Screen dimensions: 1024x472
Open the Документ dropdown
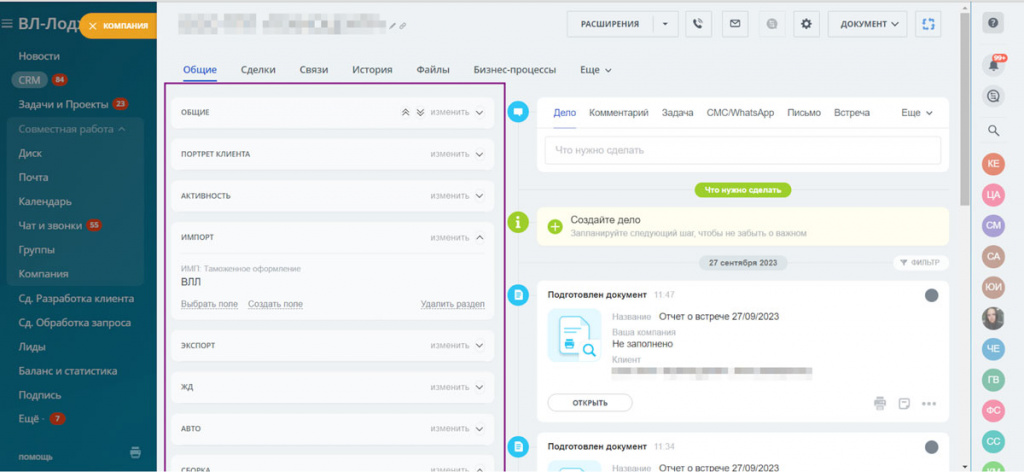click(867, 24)
